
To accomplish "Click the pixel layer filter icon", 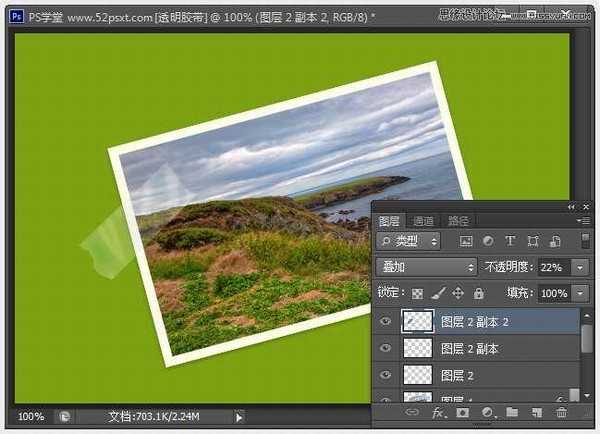I will click(x=466, y=242).
